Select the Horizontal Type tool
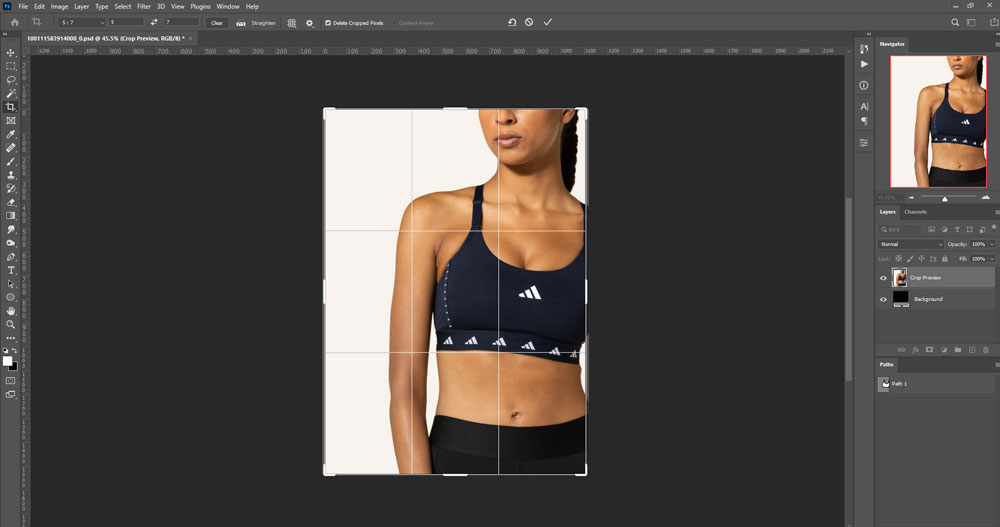This screenshot has height=527, width=1000. 11,271
